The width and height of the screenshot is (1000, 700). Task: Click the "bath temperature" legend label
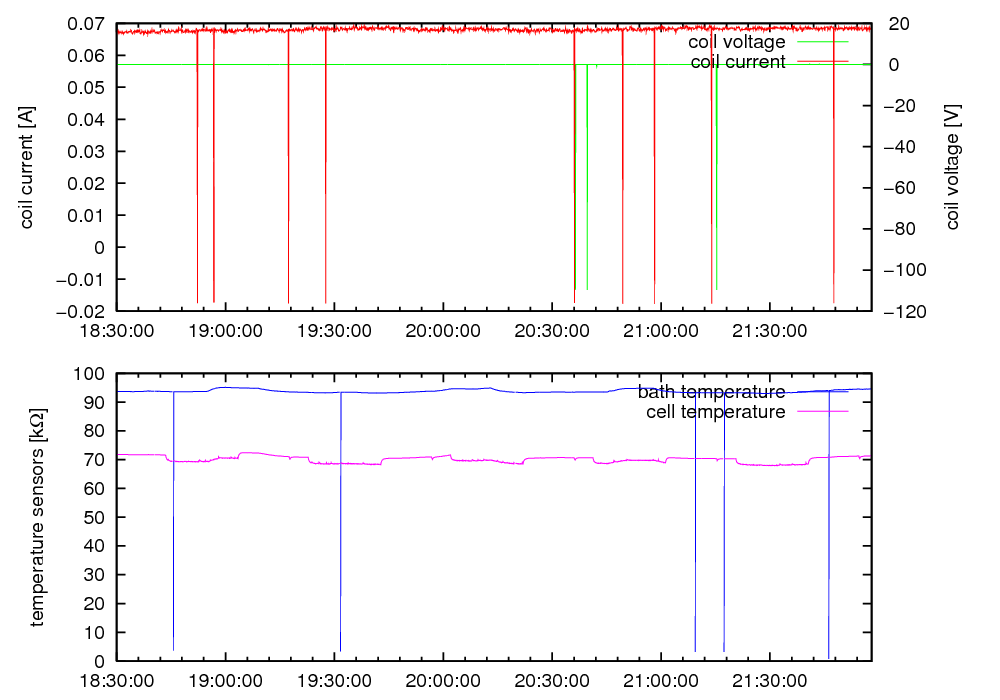coord(711,391)
